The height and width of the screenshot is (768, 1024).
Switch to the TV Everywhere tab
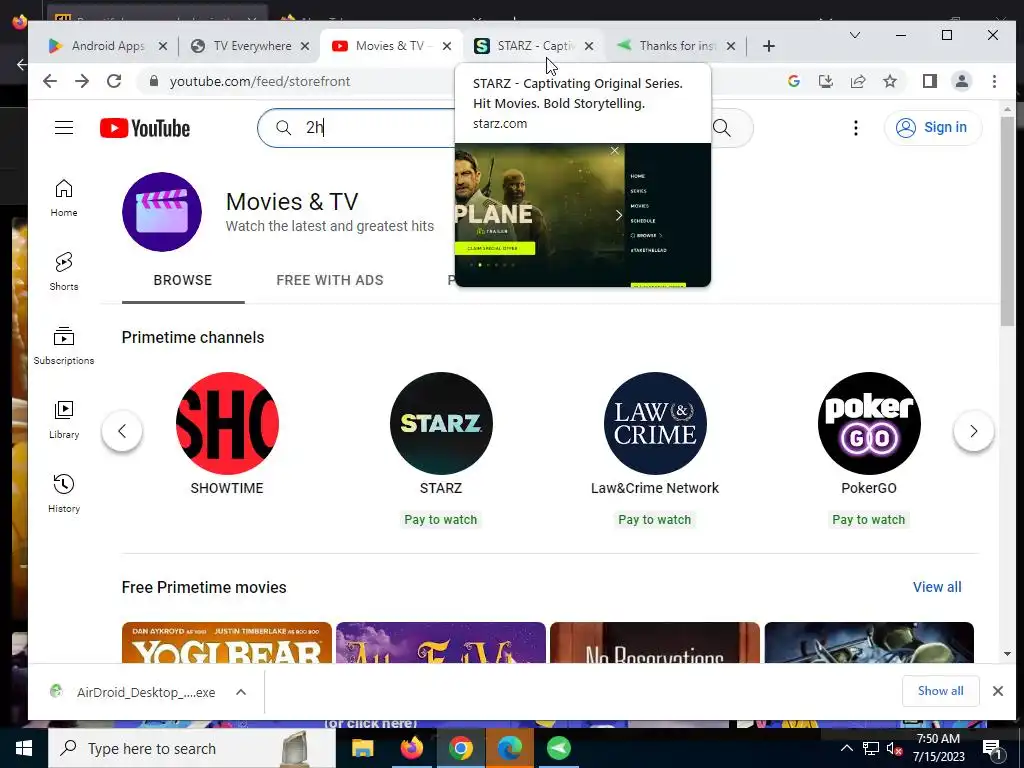click(251, 46)
